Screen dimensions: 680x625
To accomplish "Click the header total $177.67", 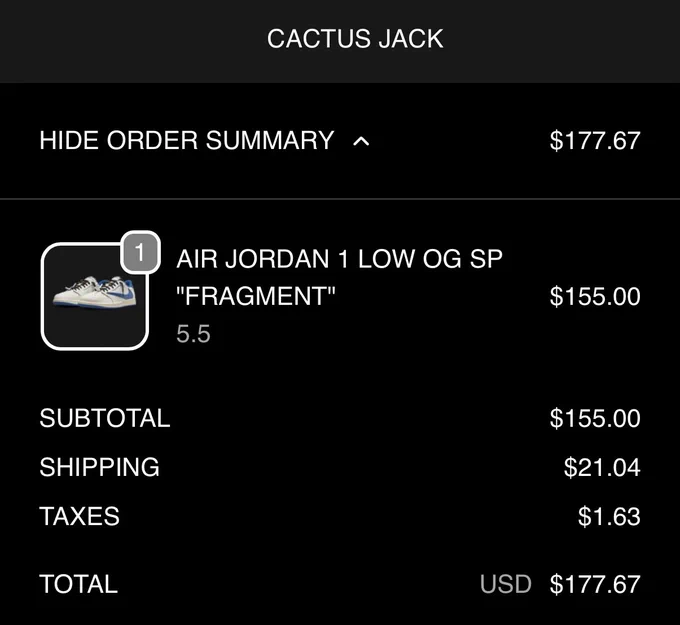I will coord(595,141).
